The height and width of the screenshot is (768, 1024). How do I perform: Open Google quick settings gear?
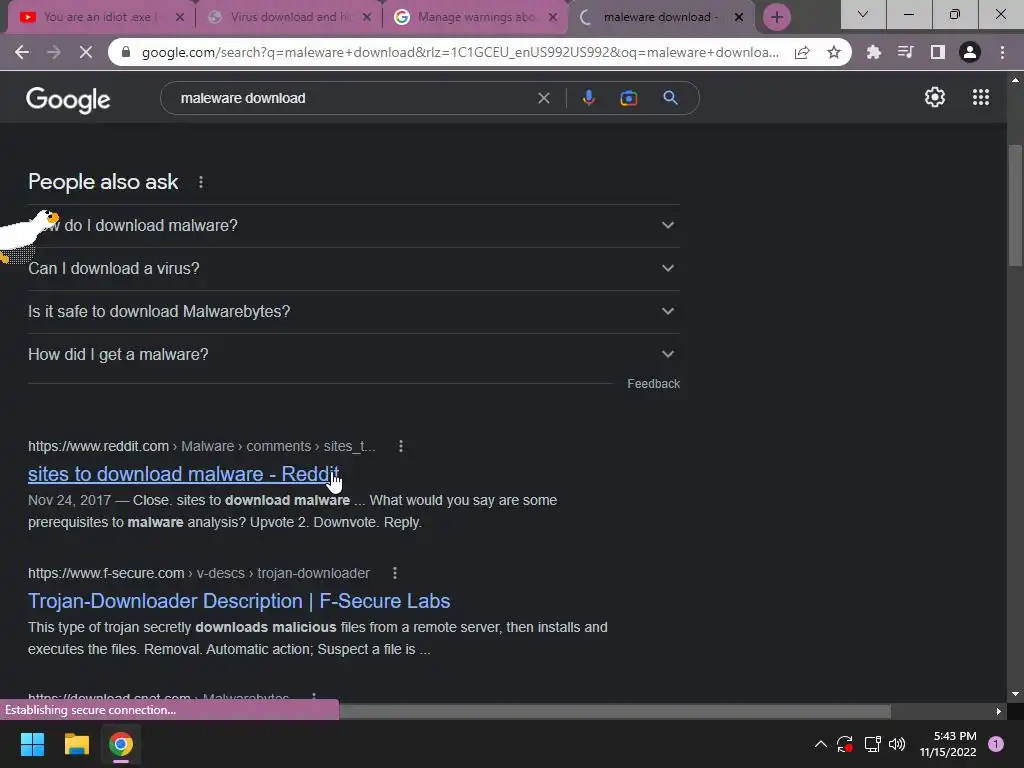pyautogui.click(x=935, y=97)
